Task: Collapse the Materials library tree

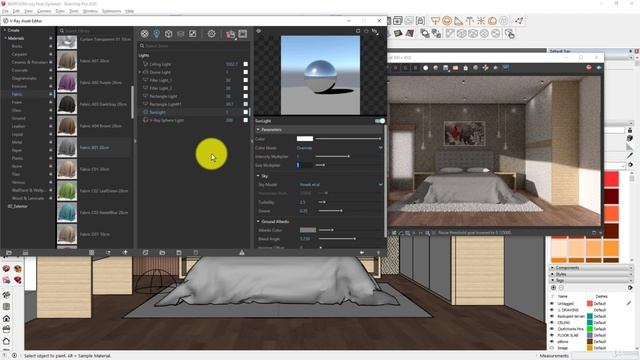Action: (5, 38)
